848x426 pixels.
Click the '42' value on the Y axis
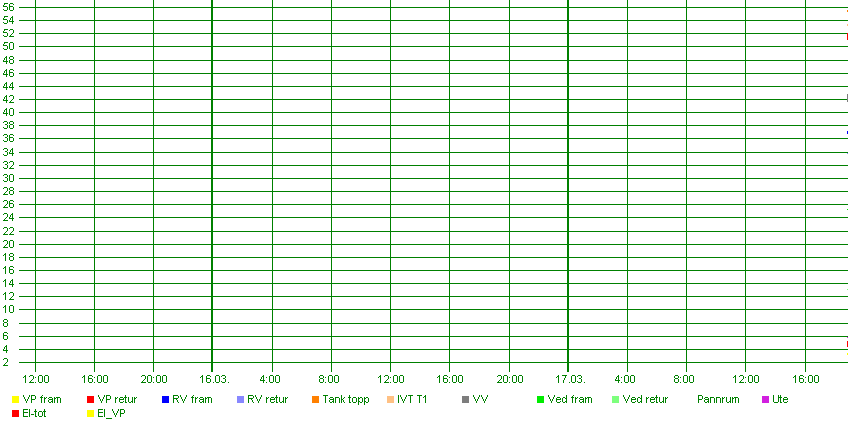pos(8,99)
